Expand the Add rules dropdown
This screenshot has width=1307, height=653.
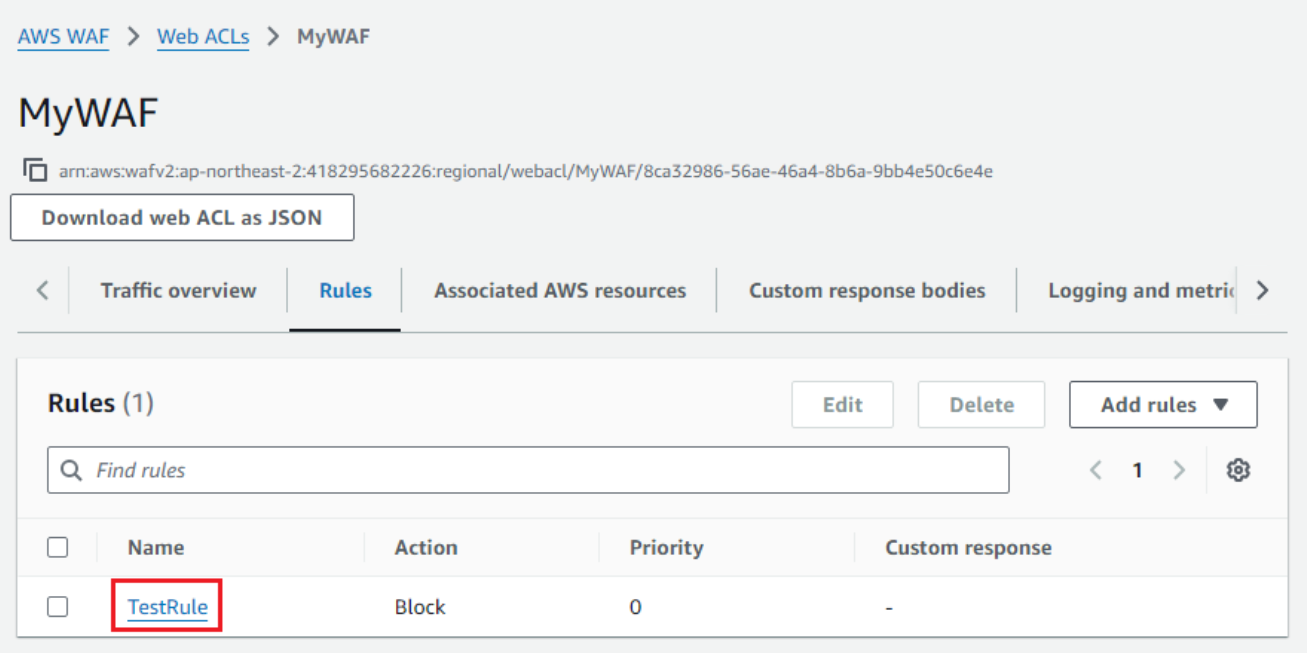[1163, 405]
